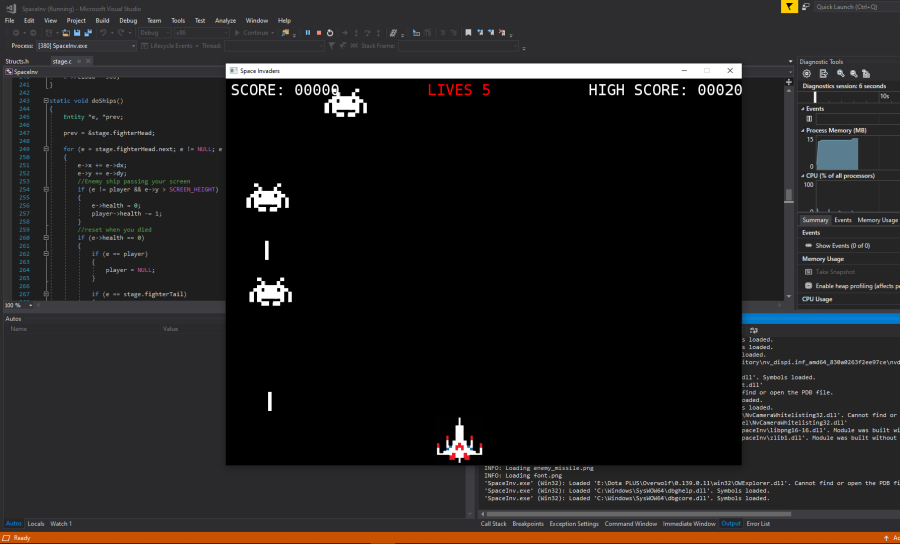
Task: Restart the debugging session
Action: tap(330, 33)
